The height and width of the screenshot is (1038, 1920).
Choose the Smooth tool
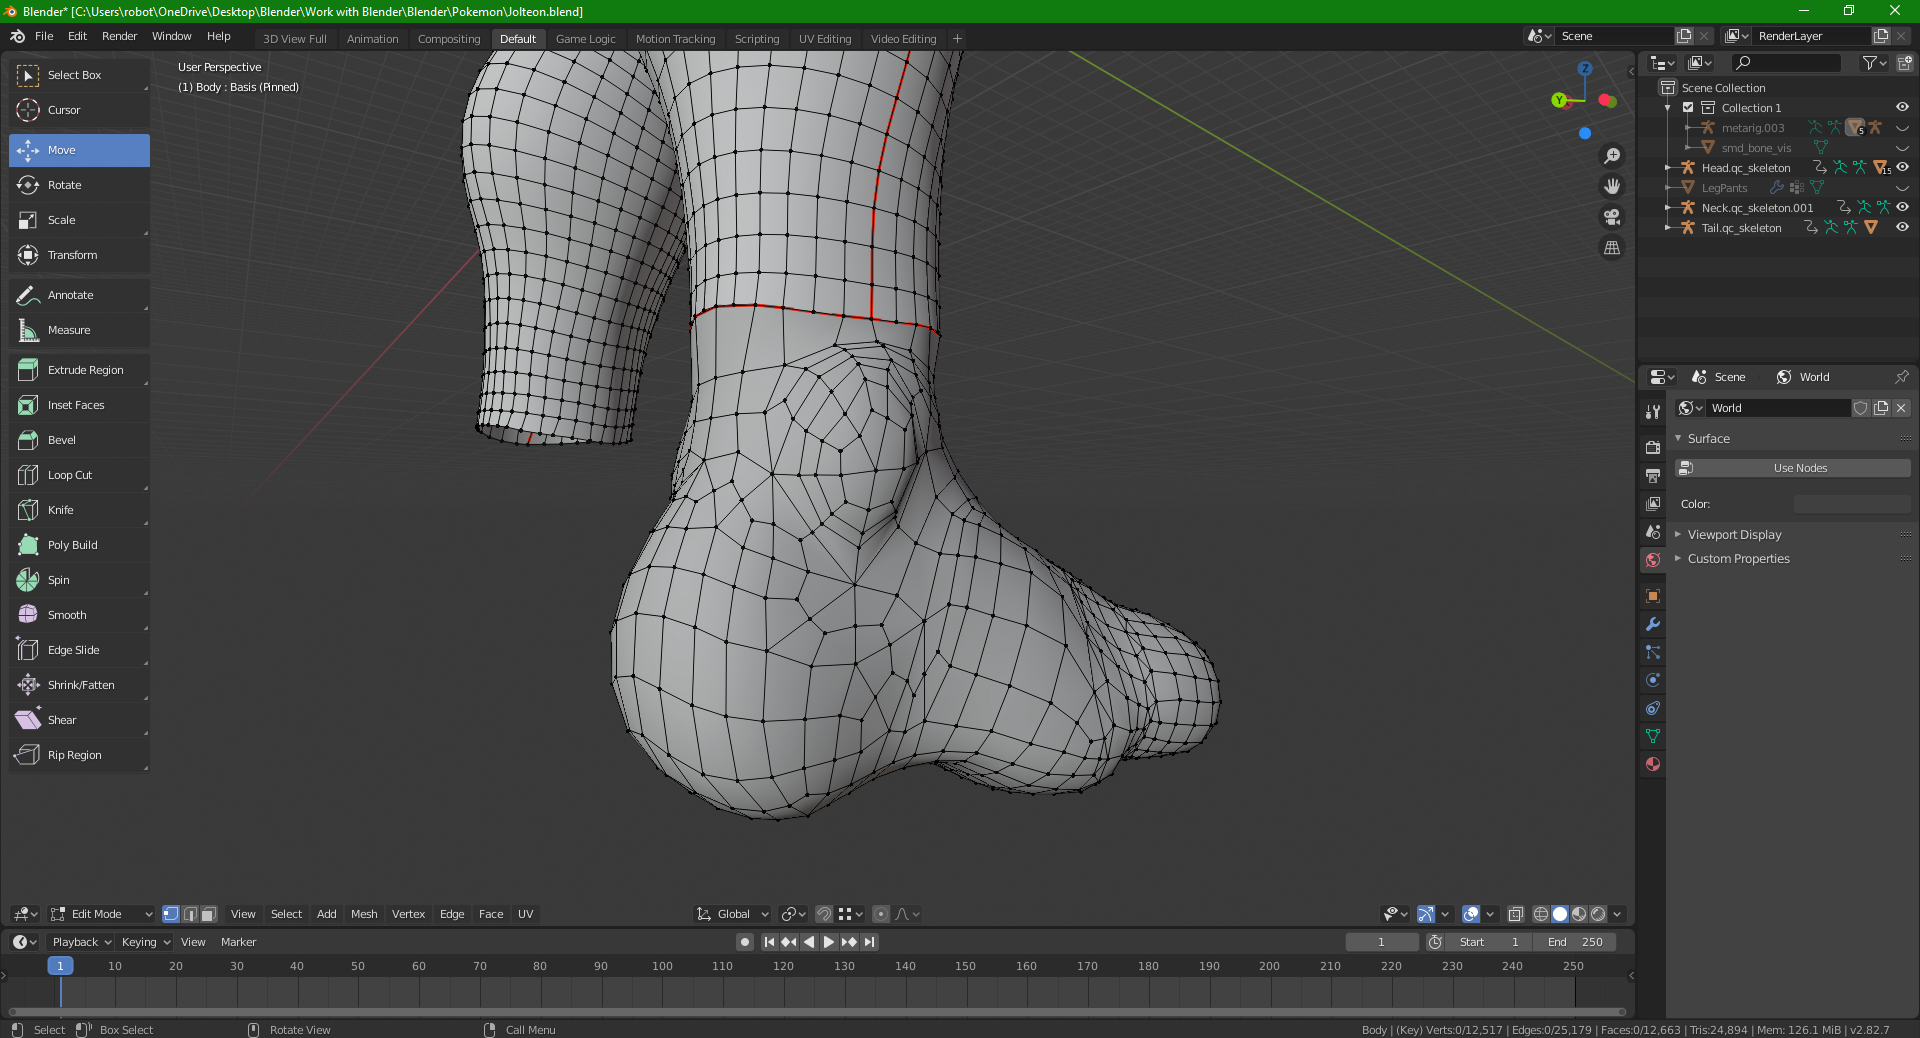(x=79, y=615)
